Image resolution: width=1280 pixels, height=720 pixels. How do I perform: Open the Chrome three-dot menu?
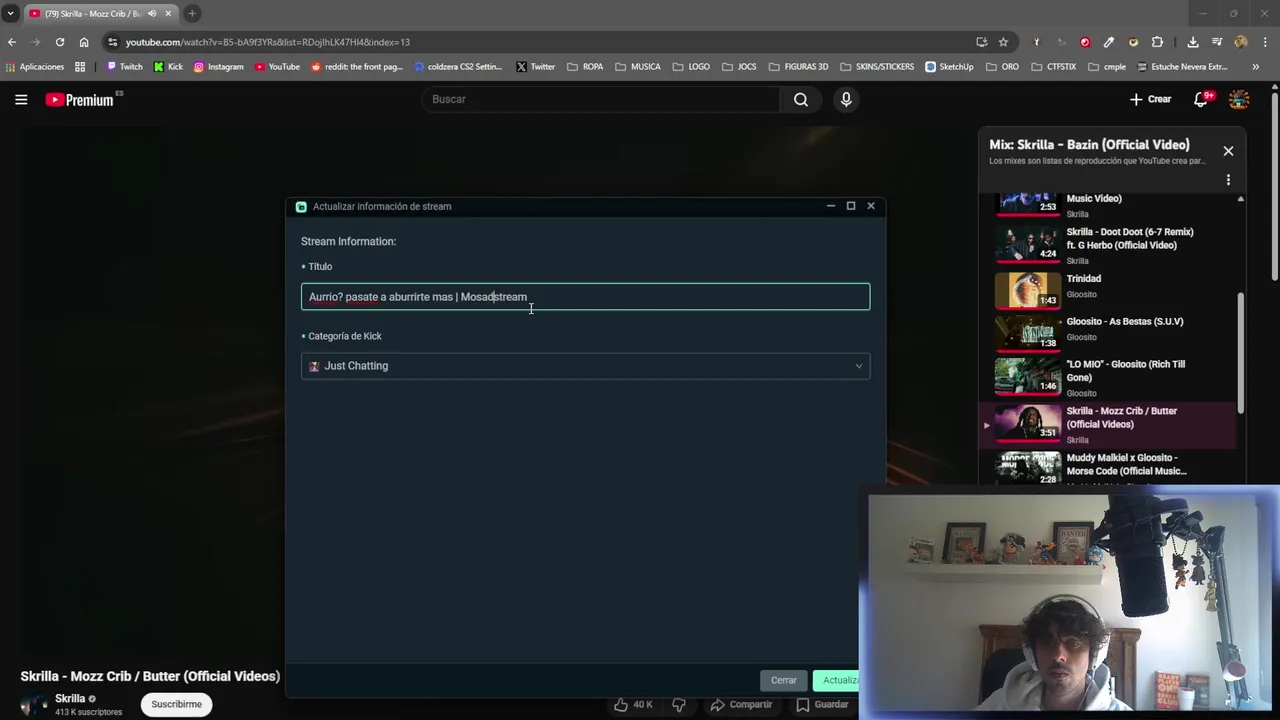pyautogui.click(x=1263, y=42)
